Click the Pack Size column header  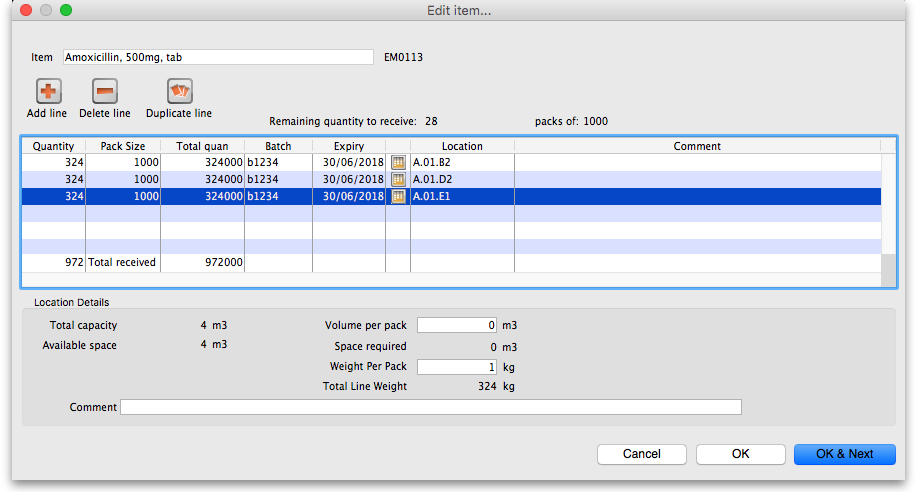pyautogui.click(x=122, y=146)
